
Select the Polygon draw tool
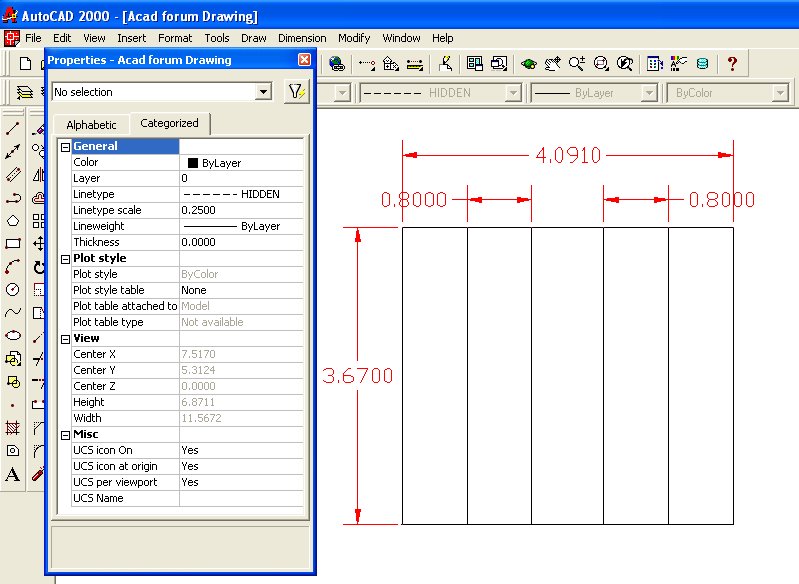tap(13, 221)
